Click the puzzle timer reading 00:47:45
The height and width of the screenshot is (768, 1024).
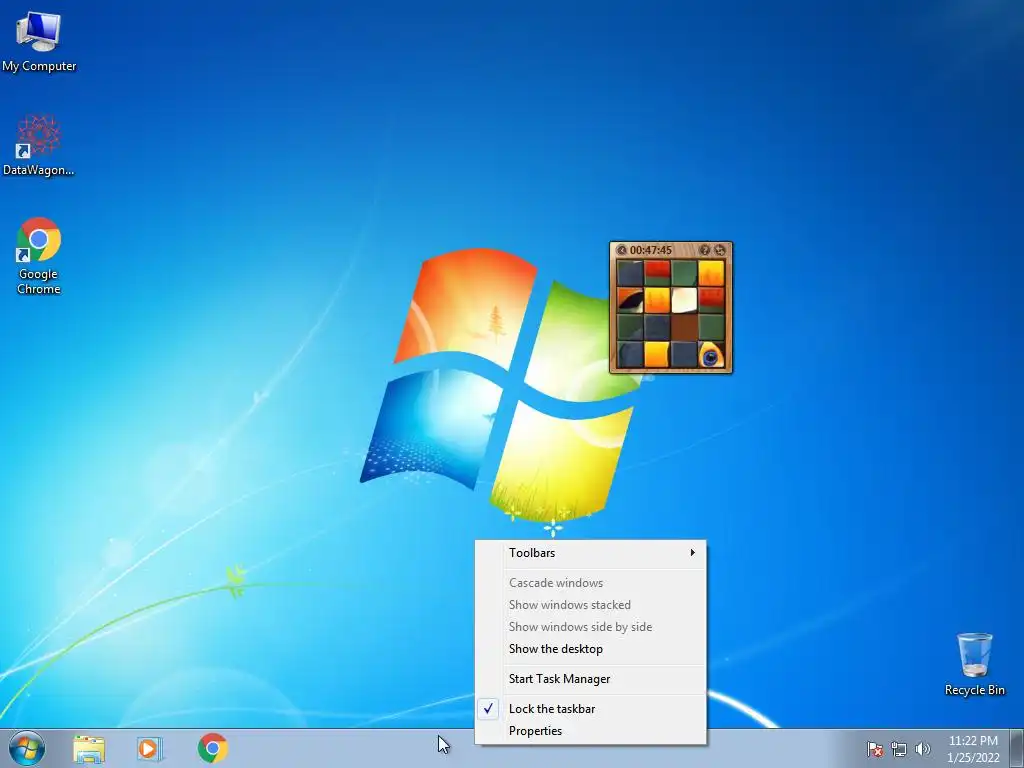tap(650, 250)
